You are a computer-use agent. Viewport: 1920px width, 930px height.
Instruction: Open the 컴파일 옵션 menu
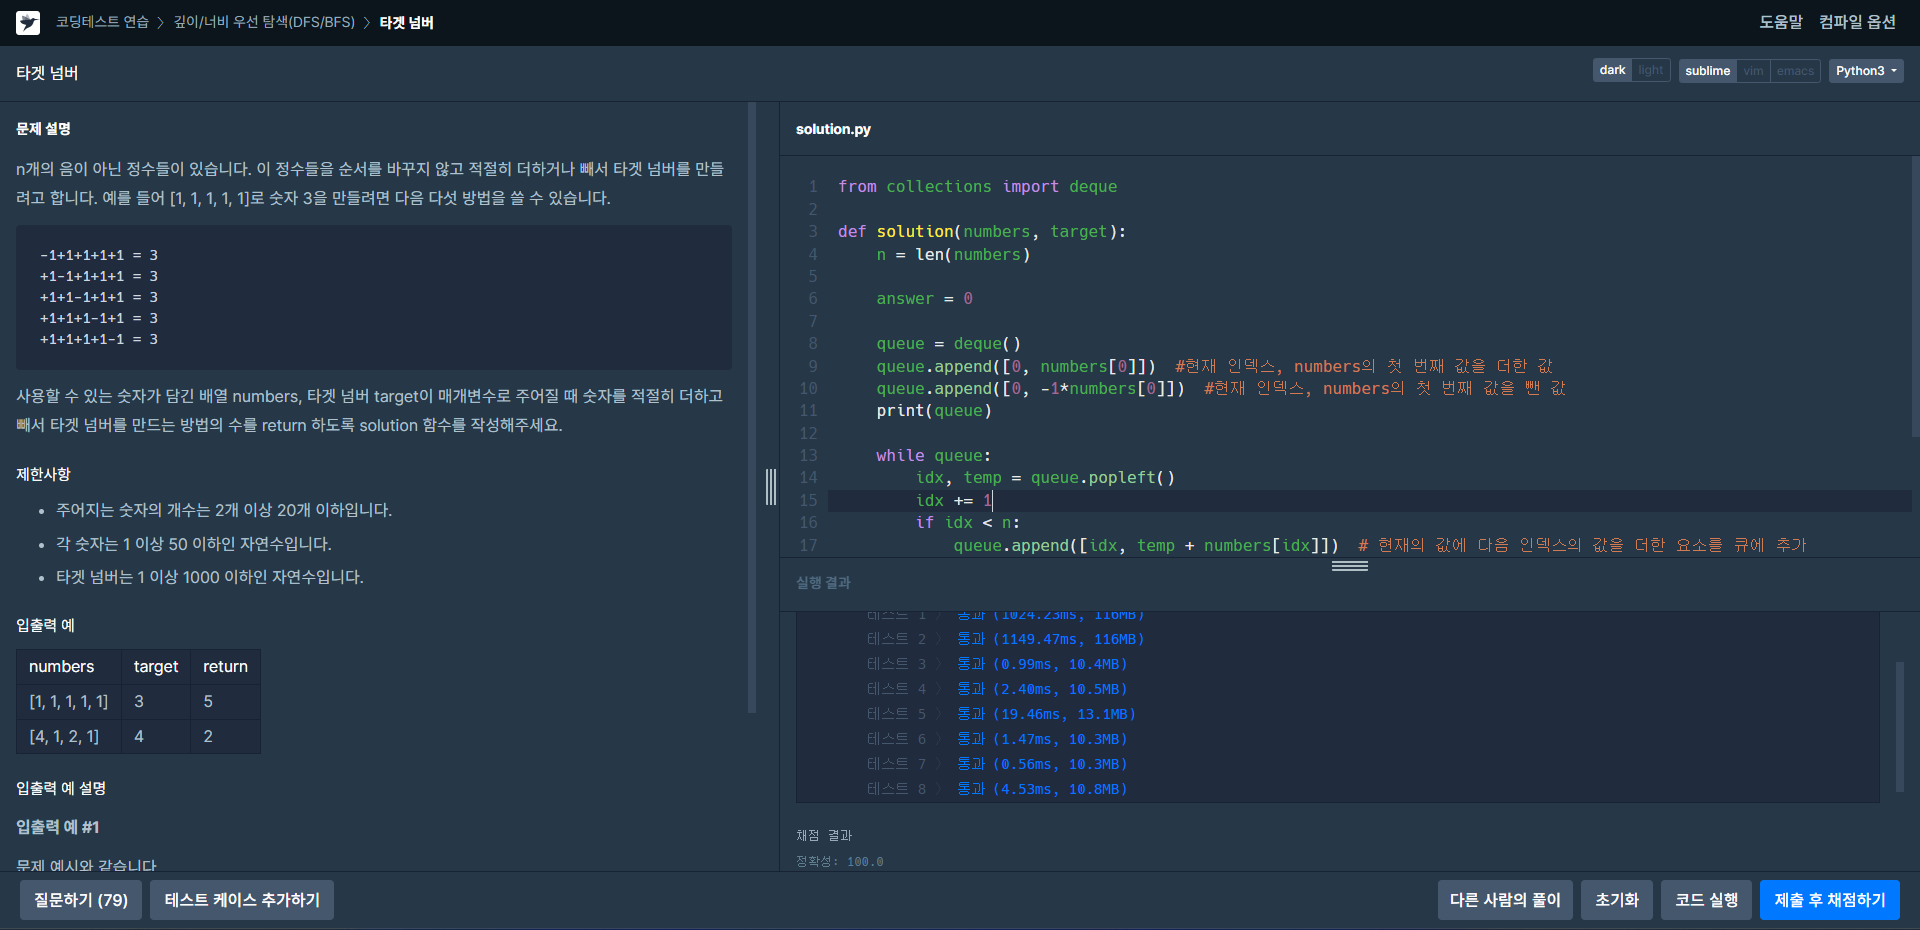pyautogui.click(x=1857, y=22)
